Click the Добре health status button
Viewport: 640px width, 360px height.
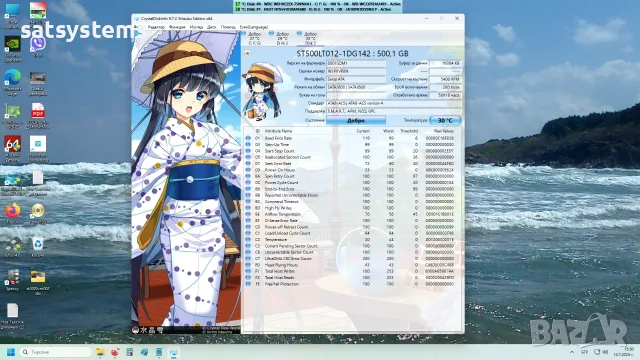coord(356,120)
